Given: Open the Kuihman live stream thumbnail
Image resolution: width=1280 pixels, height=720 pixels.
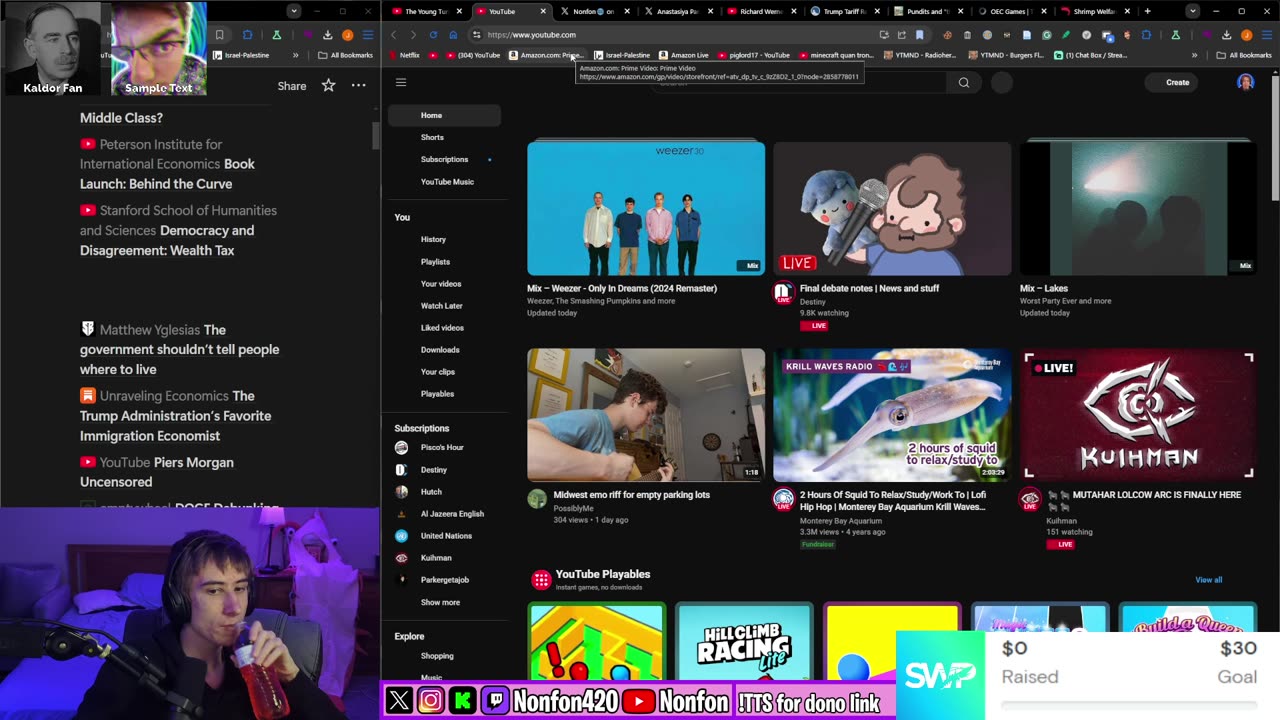Looking at the screenshot, I should (x=1138, y=415).
